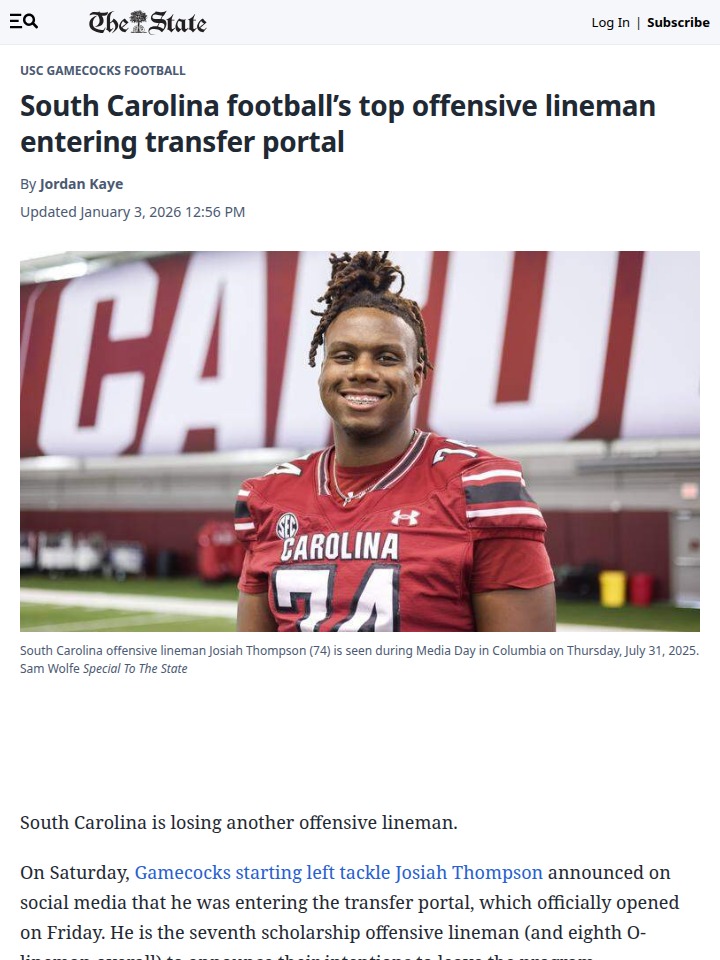
Task: Go to The State homepage logo
Action: point(148,22)
